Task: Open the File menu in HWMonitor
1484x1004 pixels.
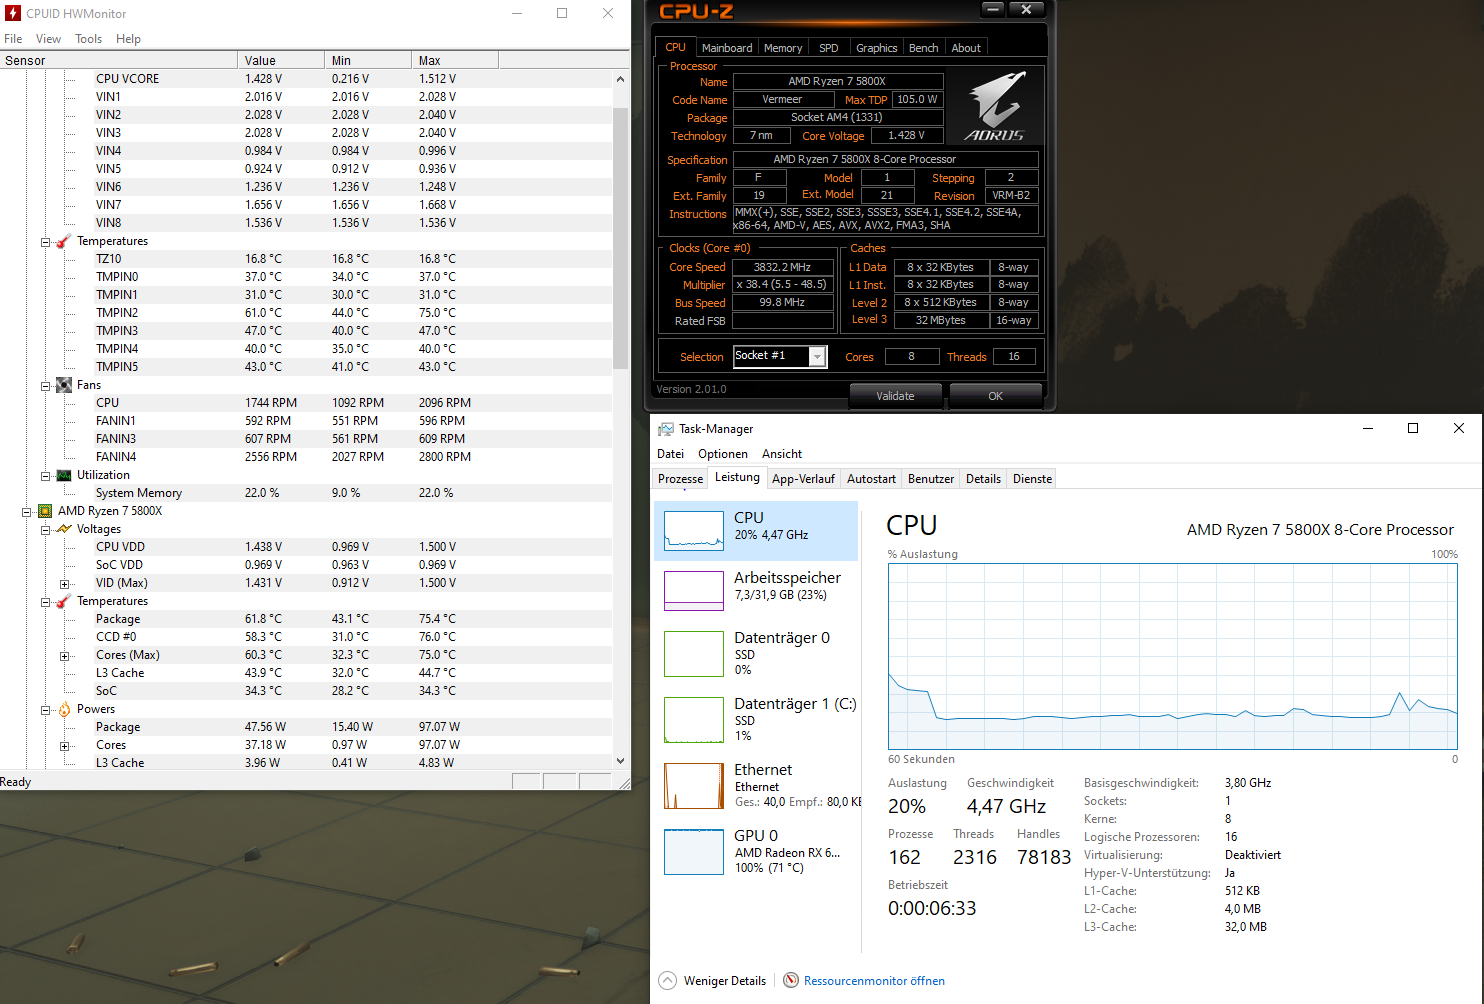Action: pyautogui.click(x=13, y=39)
